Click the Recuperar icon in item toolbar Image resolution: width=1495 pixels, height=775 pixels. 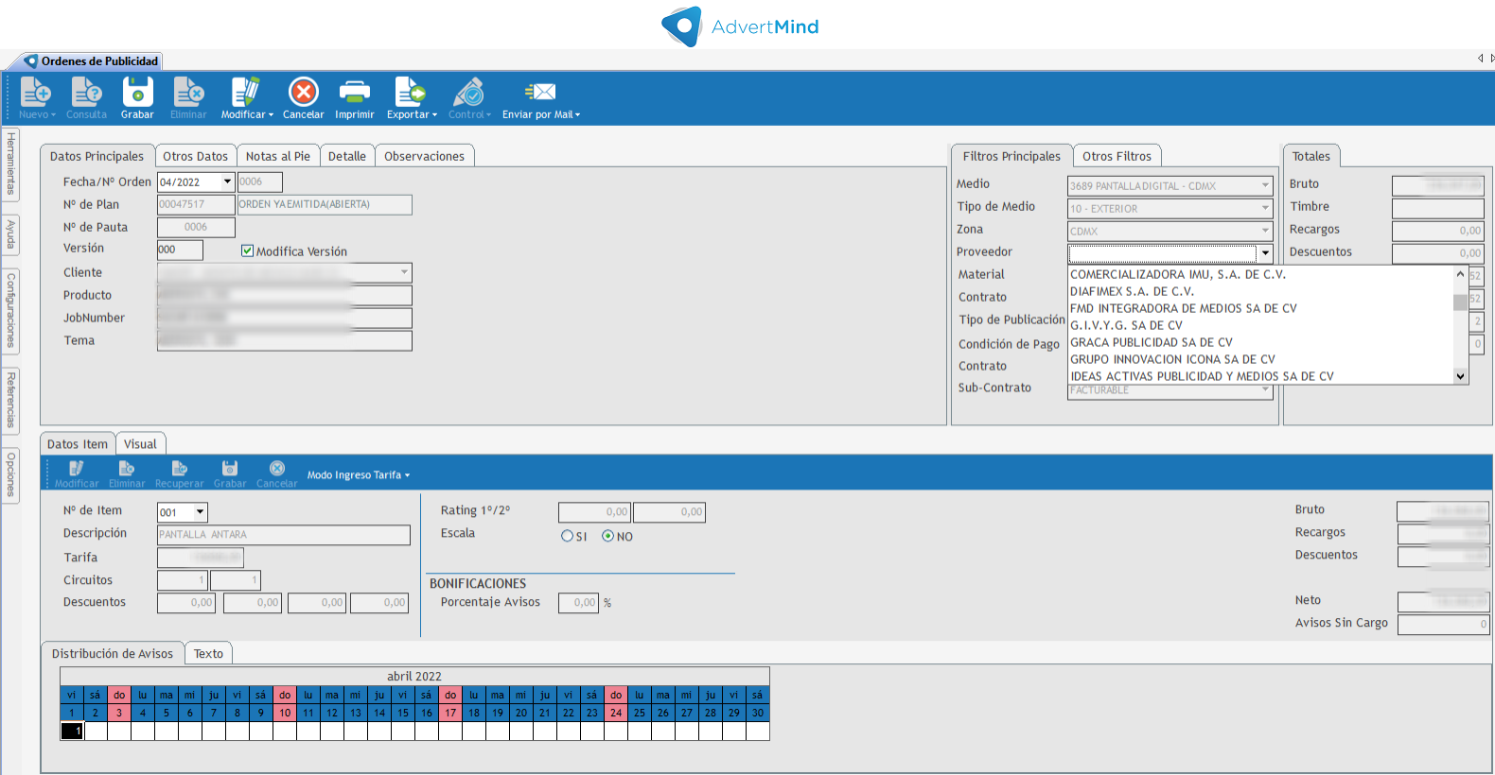tap(179, 468)
